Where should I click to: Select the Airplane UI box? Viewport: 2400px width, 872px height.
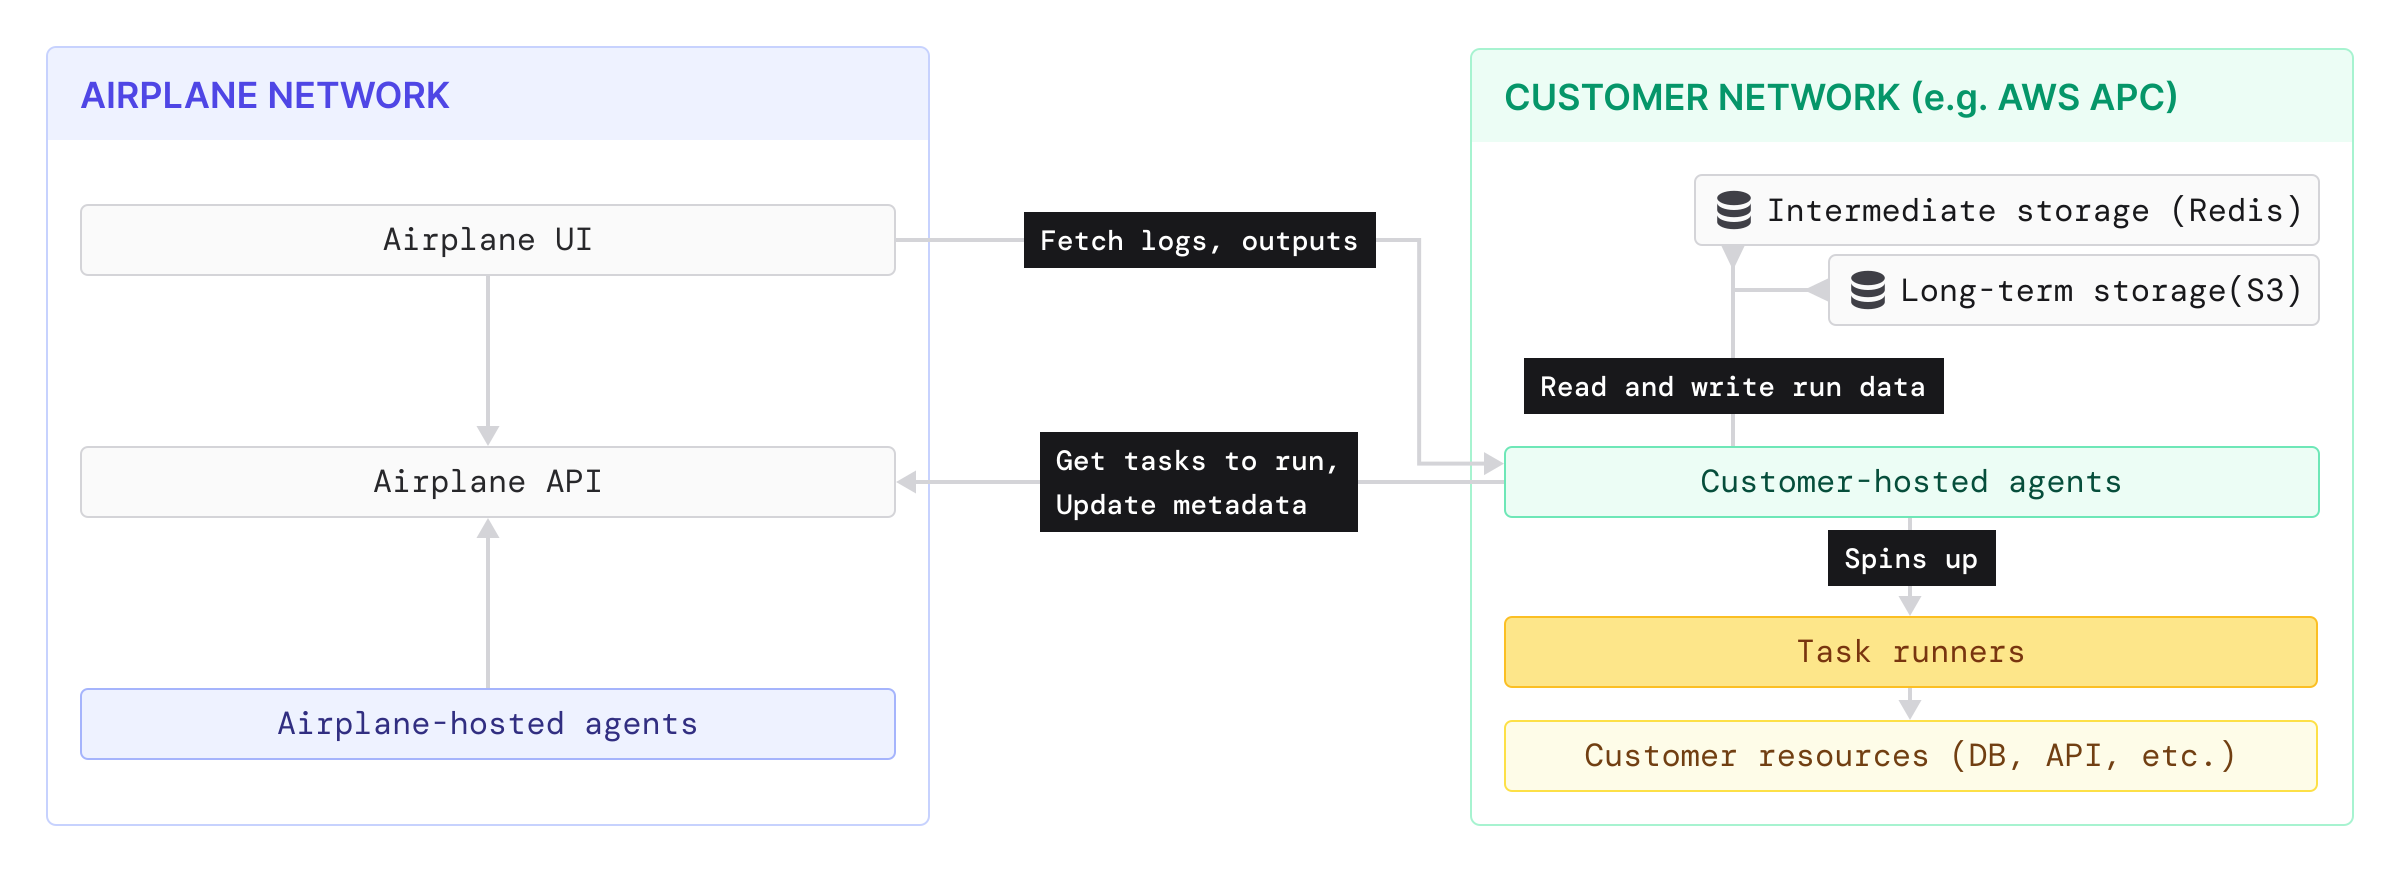(x=488, y=240)
